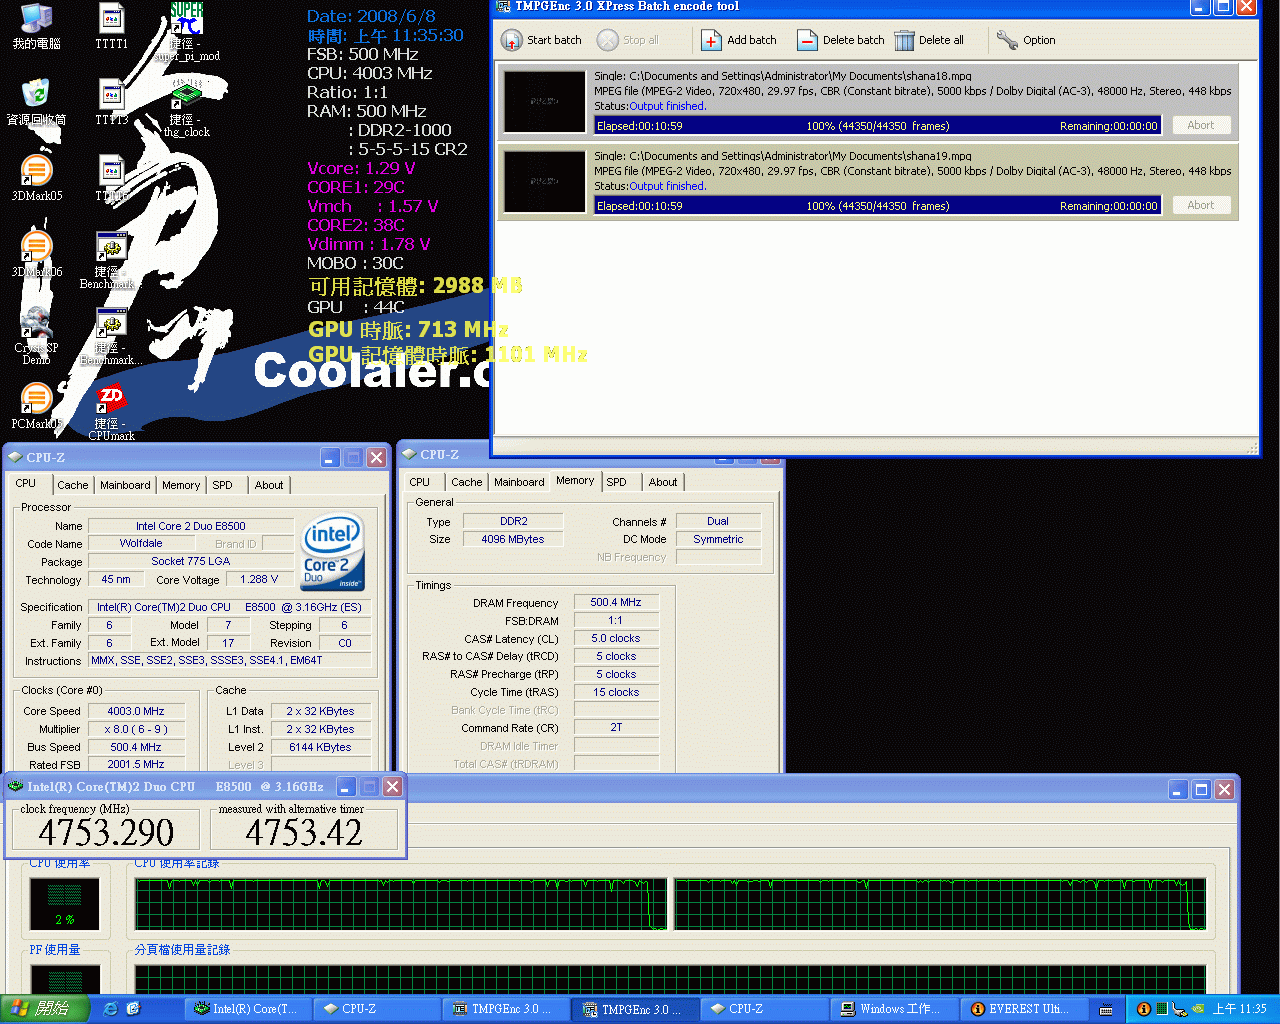Click the clock frequency value 4753.290
This screenshot has width=1280, height=1024.
[106, 832]
